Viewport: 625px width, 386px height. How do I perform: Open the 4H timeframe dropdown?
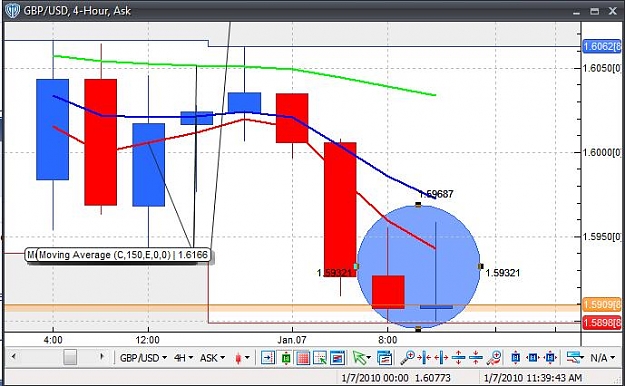tap(183, 358)
